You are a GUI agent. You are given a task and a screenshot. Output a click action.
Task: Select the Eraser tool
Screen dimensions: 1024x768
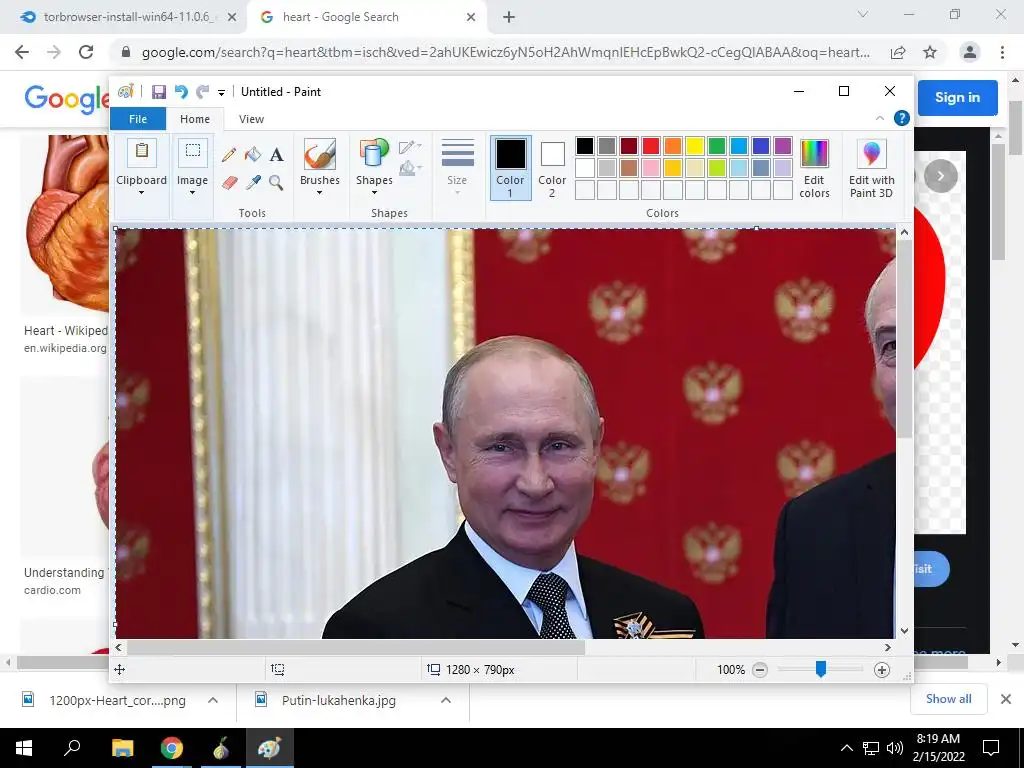(229, 182)
